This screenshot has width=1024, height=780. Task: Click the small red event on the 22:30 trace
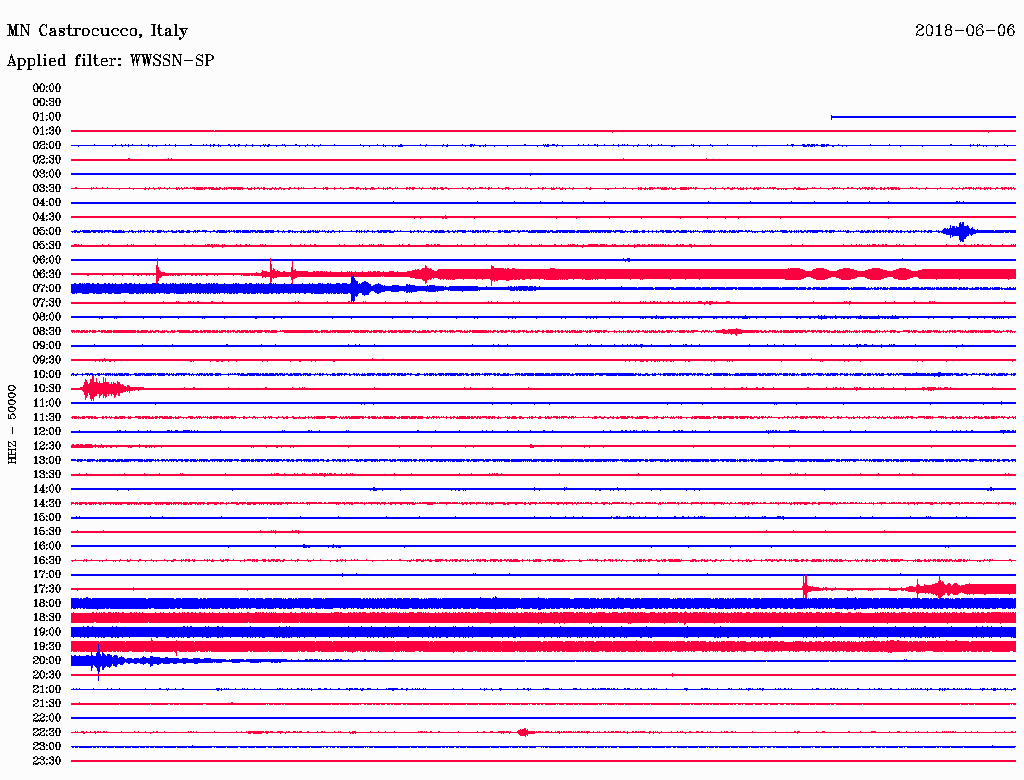click(523, 732)
